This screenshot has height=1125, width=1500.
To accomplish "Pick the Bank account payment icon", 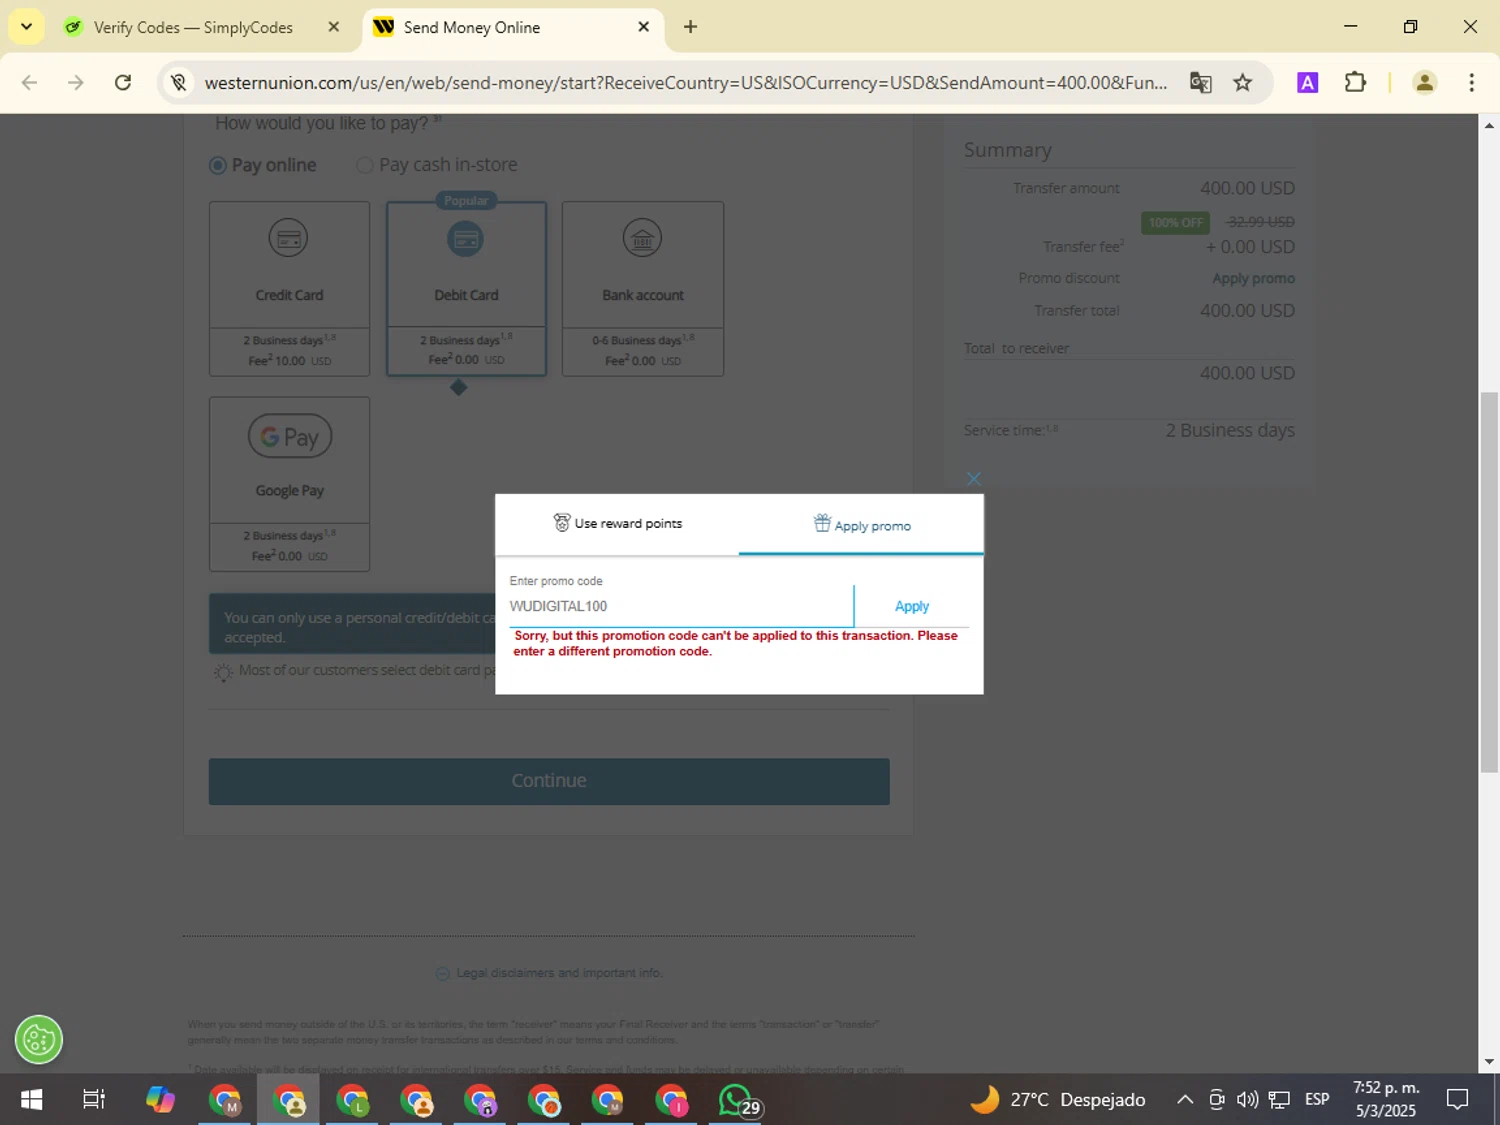I will click(x=642, y=238).
